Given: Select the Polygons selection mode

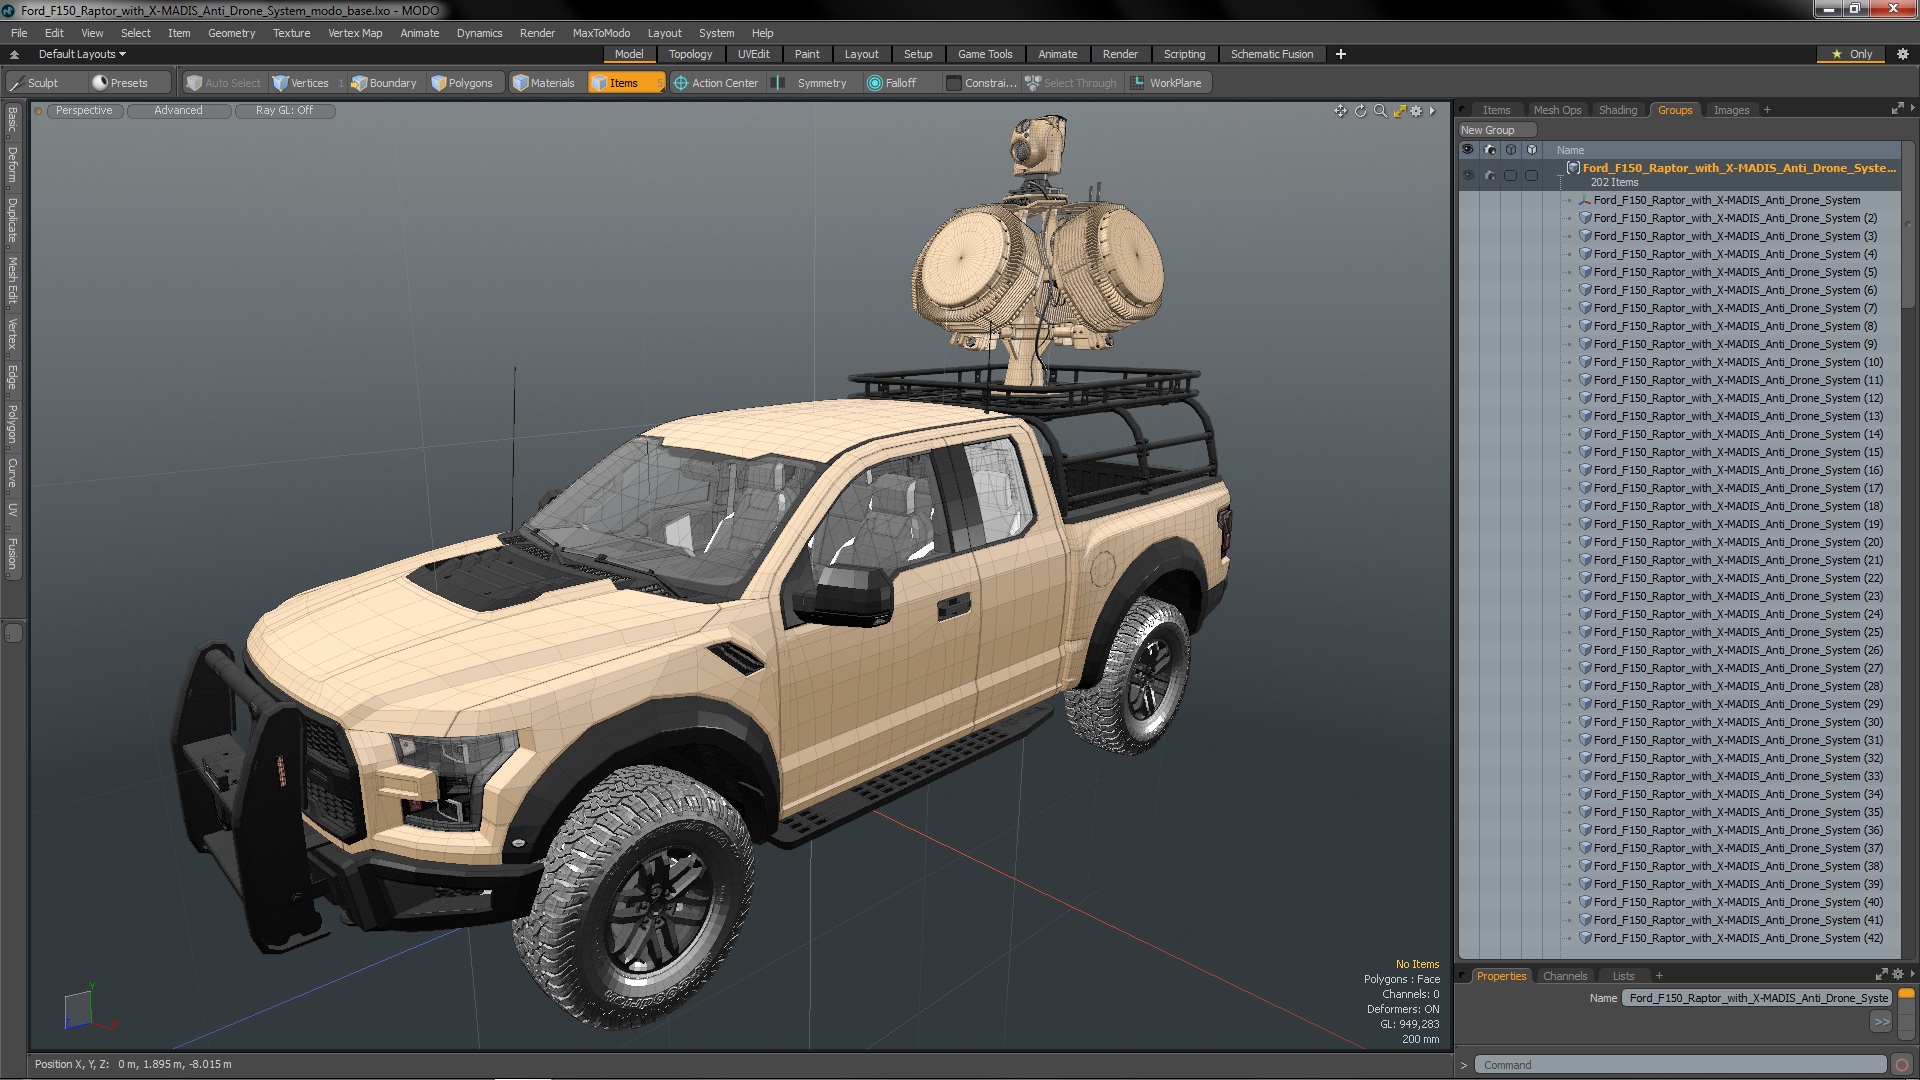Looking at the screenshot, I should point(462,83).
